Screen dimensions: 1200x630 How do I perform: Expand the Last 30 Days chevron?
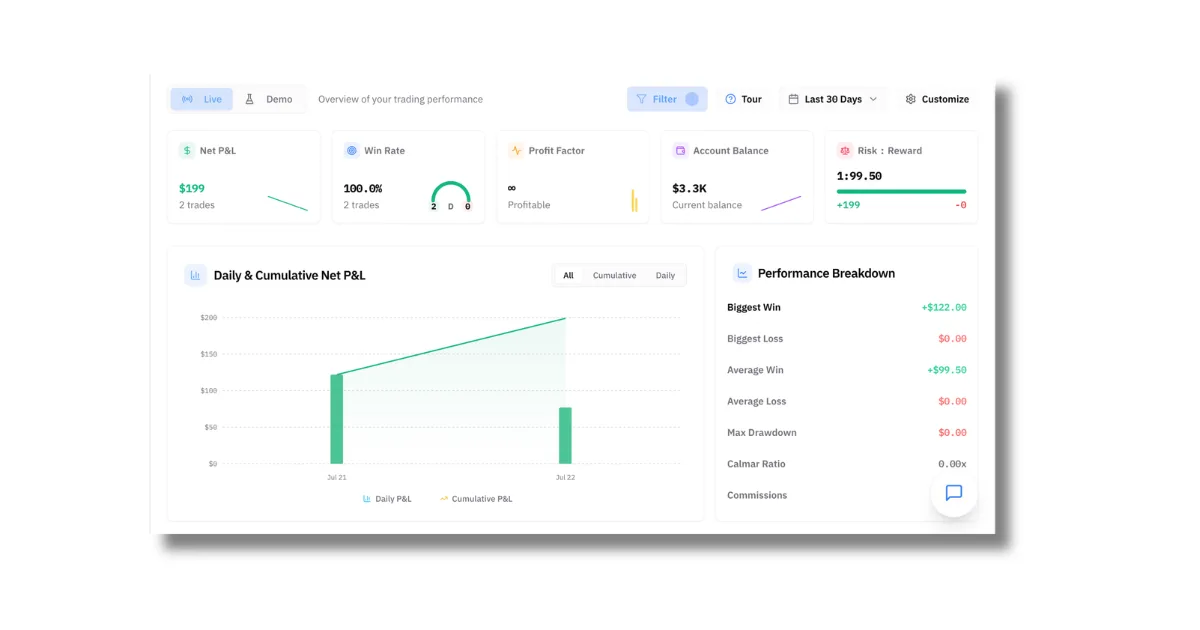click(x=873, y=99)
